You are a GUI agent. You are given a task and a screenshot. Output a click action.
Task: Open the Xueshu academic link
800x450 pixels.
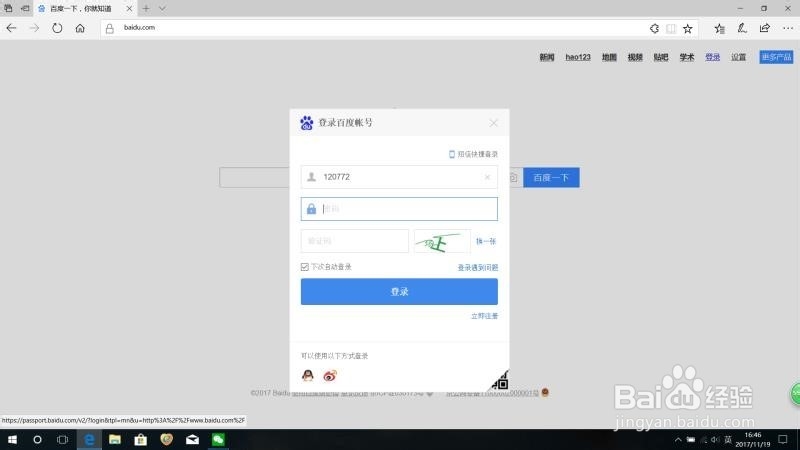tap(687, 57)
